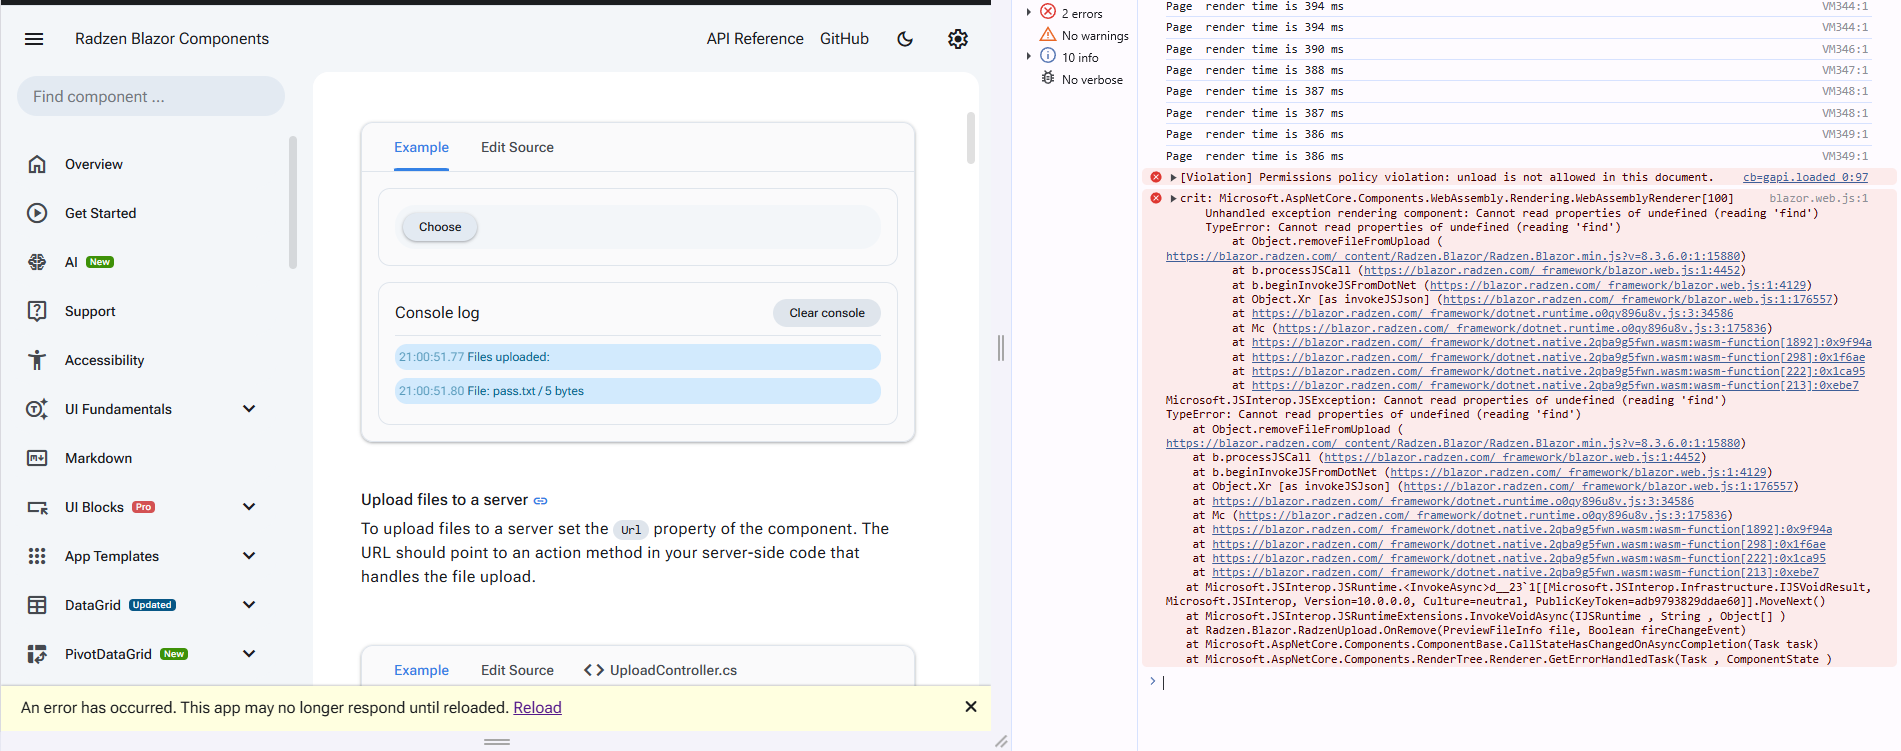Click the Clear console button
Screen dimensions: 1901x751
826,313
